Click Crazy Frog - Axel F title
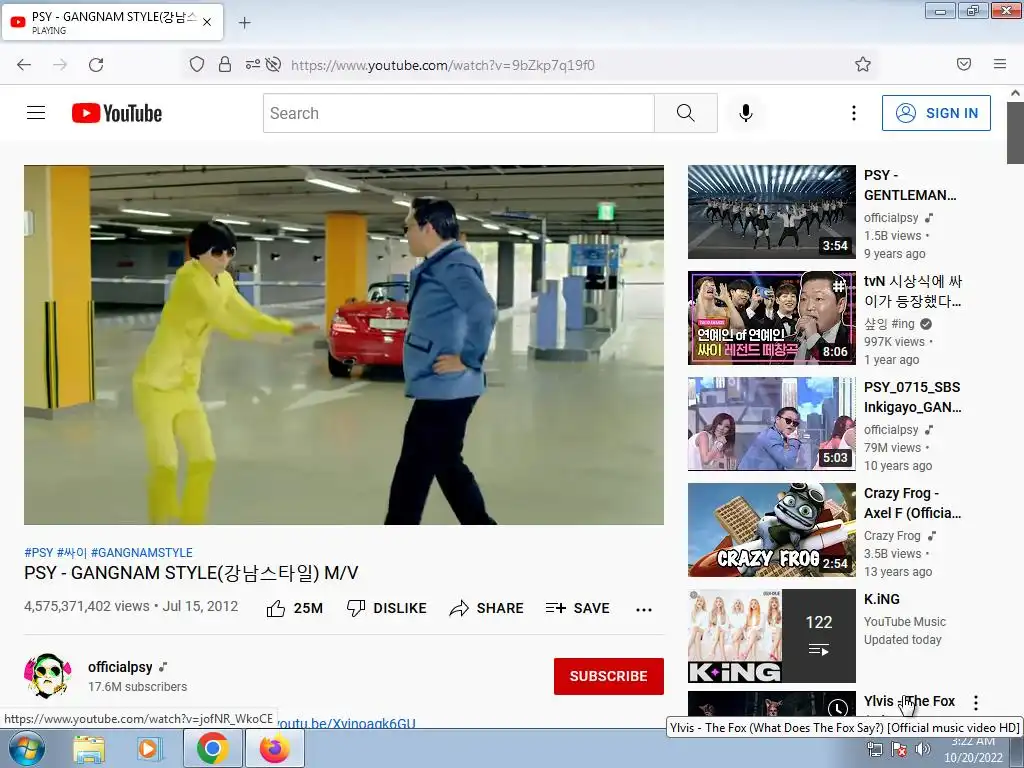The height and width of the screenshot is (768, 1024). tap(912, 503)
